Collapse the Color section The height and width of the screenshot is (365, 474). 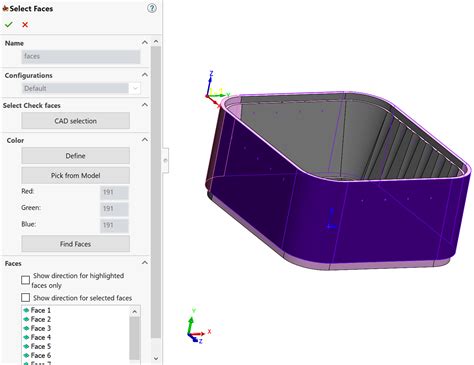click(x=145, y=140)
